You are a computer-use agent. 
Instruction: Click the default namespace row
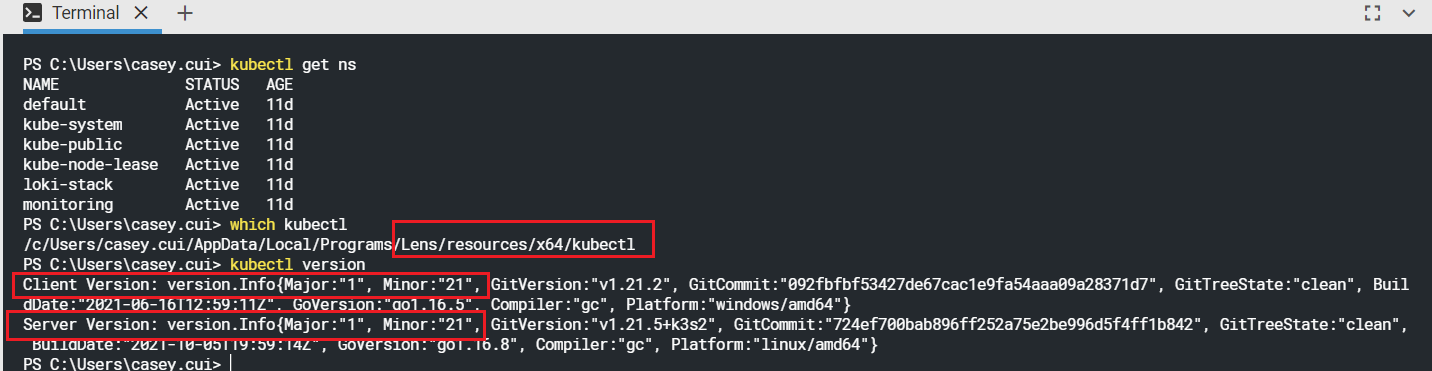tap(158, 104)
